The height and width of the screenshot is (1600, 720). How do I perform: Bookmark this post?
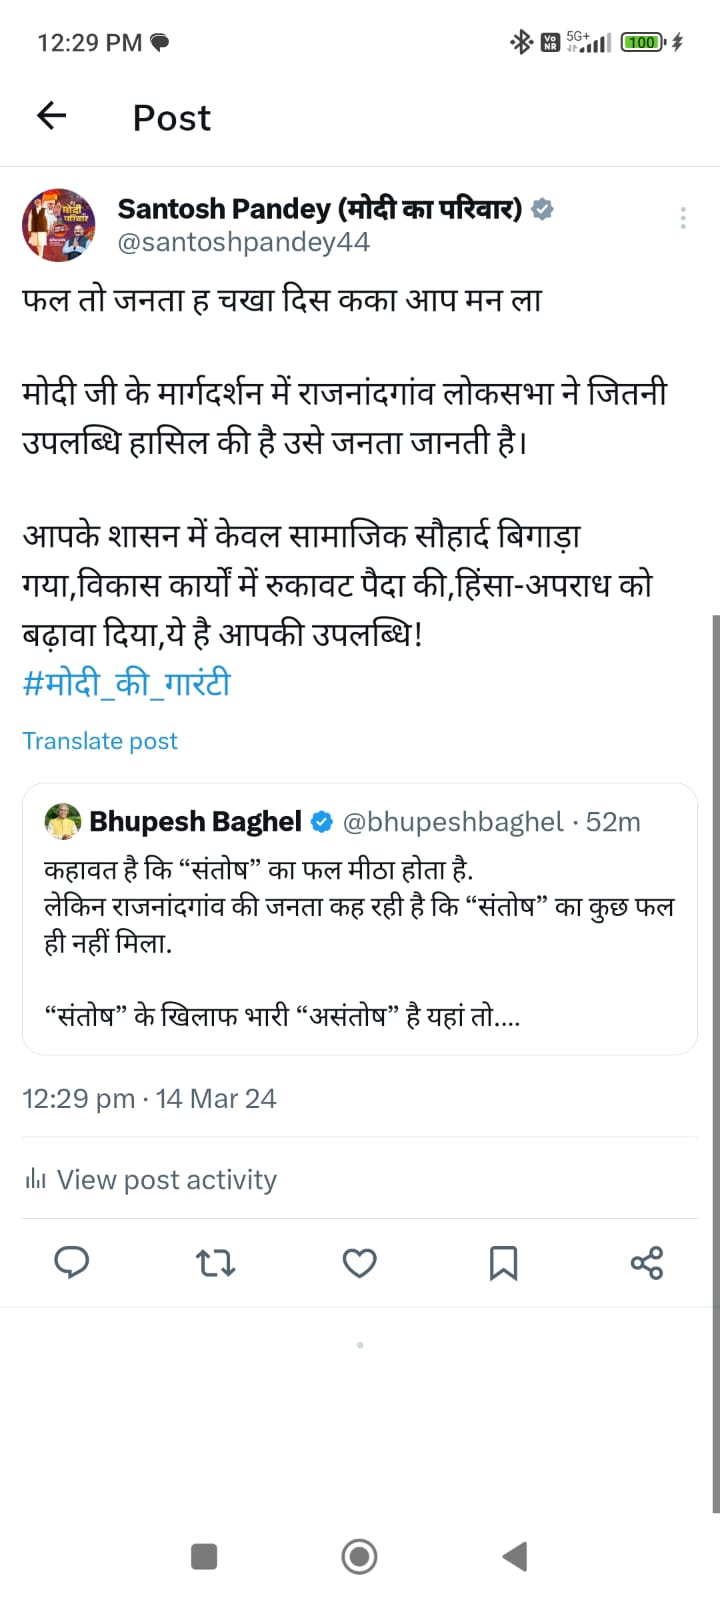[x=503, y=1263]
